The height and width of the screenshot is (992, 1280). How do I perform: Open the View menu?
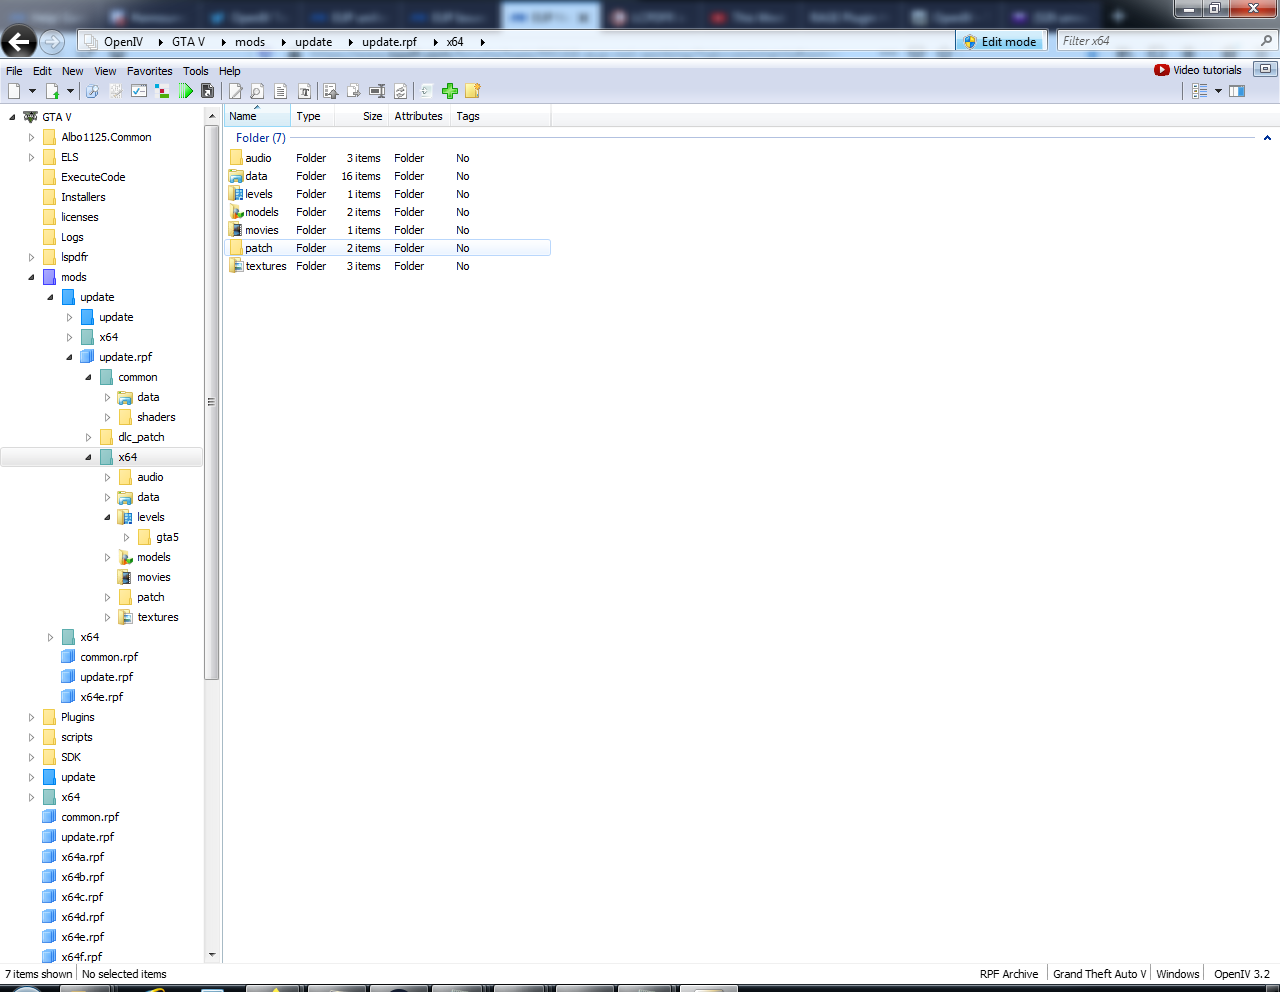tap(105, 71)
